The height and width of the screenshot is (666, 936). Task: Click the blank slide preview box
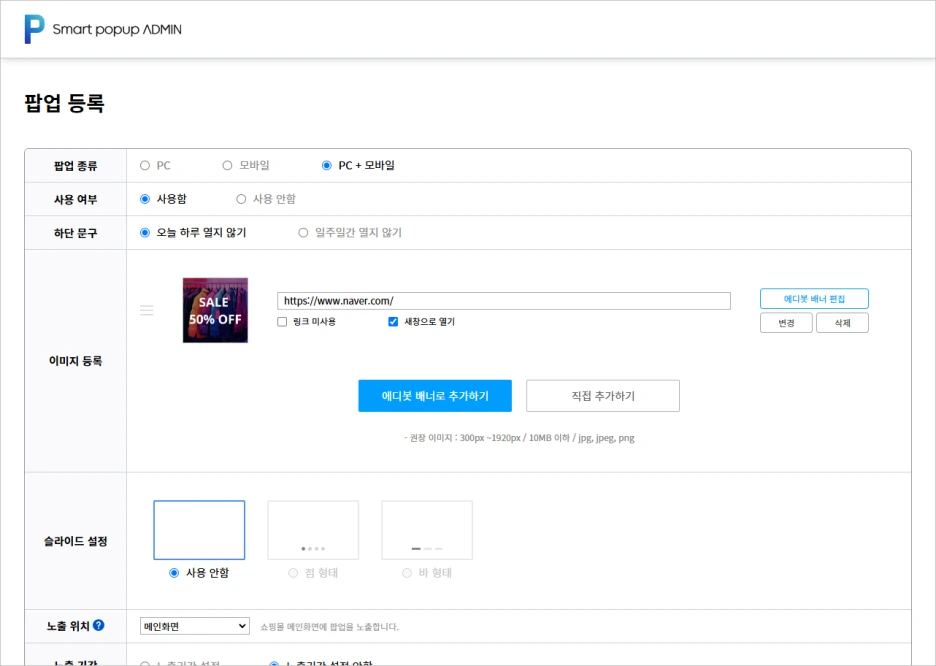pyautogui.click(x=199, y=530)
